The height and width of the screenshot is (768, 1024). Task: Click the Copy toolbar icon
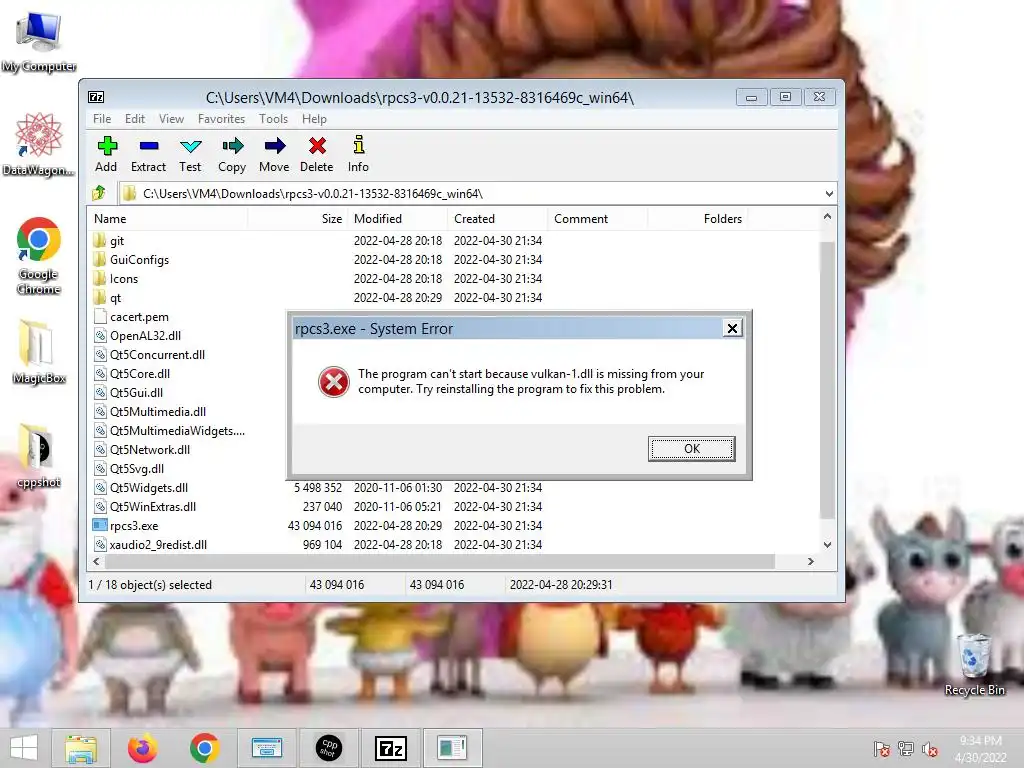[x=232, y=146]
